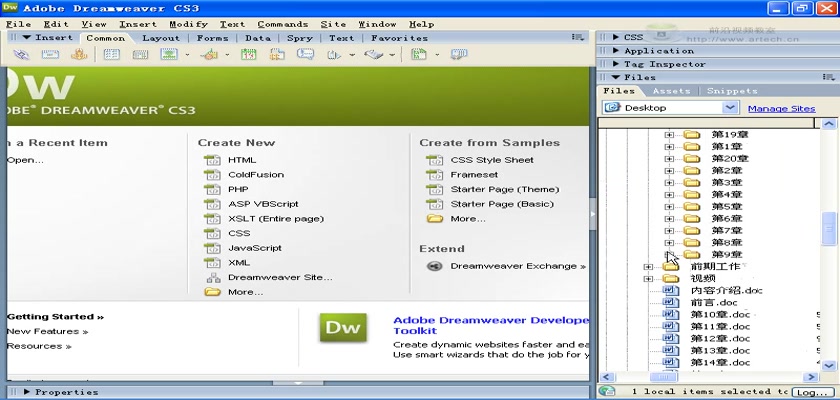Open the Modify menu
The image size is (840, 400).
tap(189, 24)
